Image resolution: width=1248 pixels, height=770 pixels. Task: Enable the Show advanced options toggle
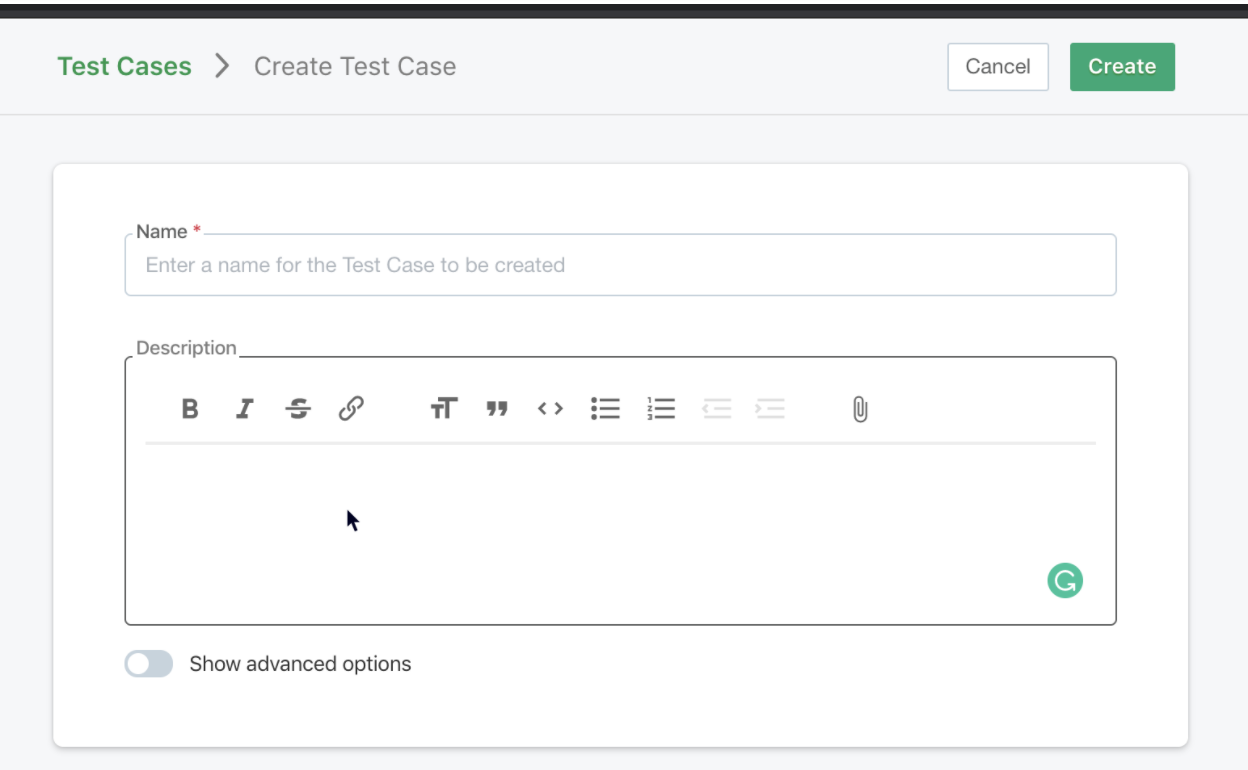(x=148, y=663)
